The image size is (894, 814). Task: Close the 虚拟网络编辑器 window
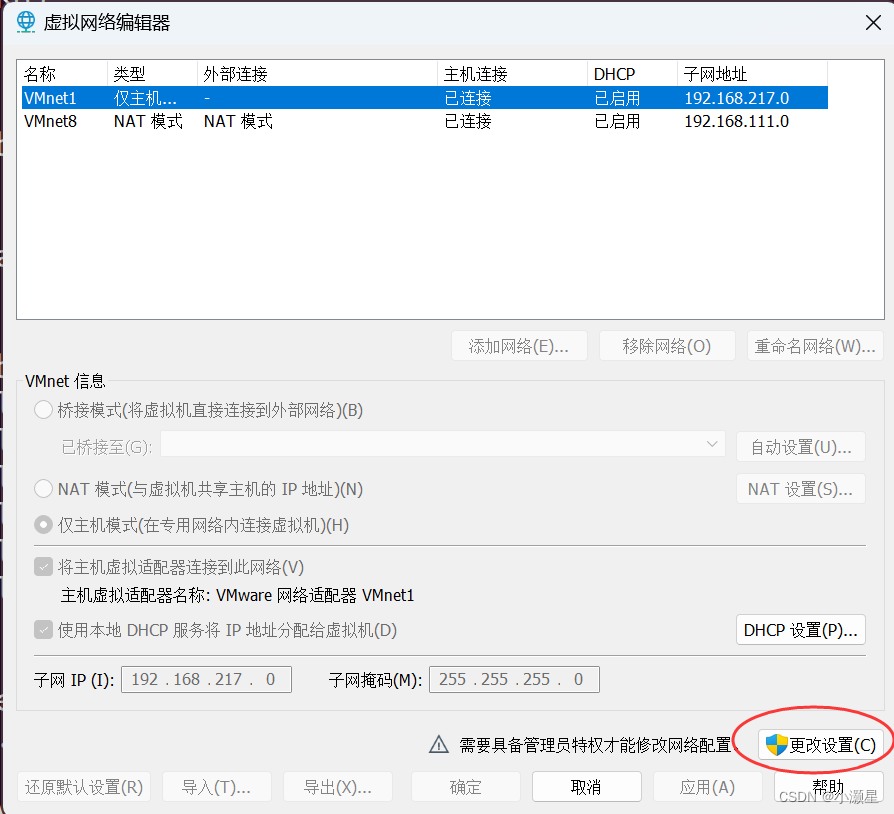(x=873, y=23)
